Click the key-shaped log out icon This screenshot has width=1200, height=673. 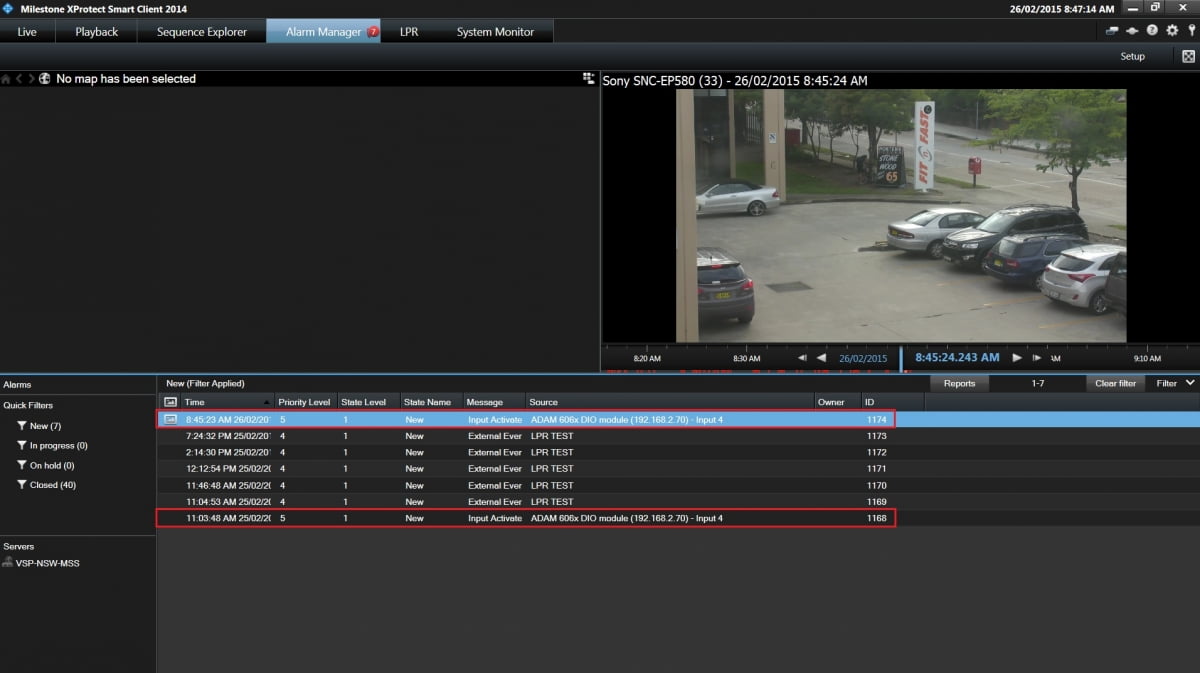coord(1191,31)
